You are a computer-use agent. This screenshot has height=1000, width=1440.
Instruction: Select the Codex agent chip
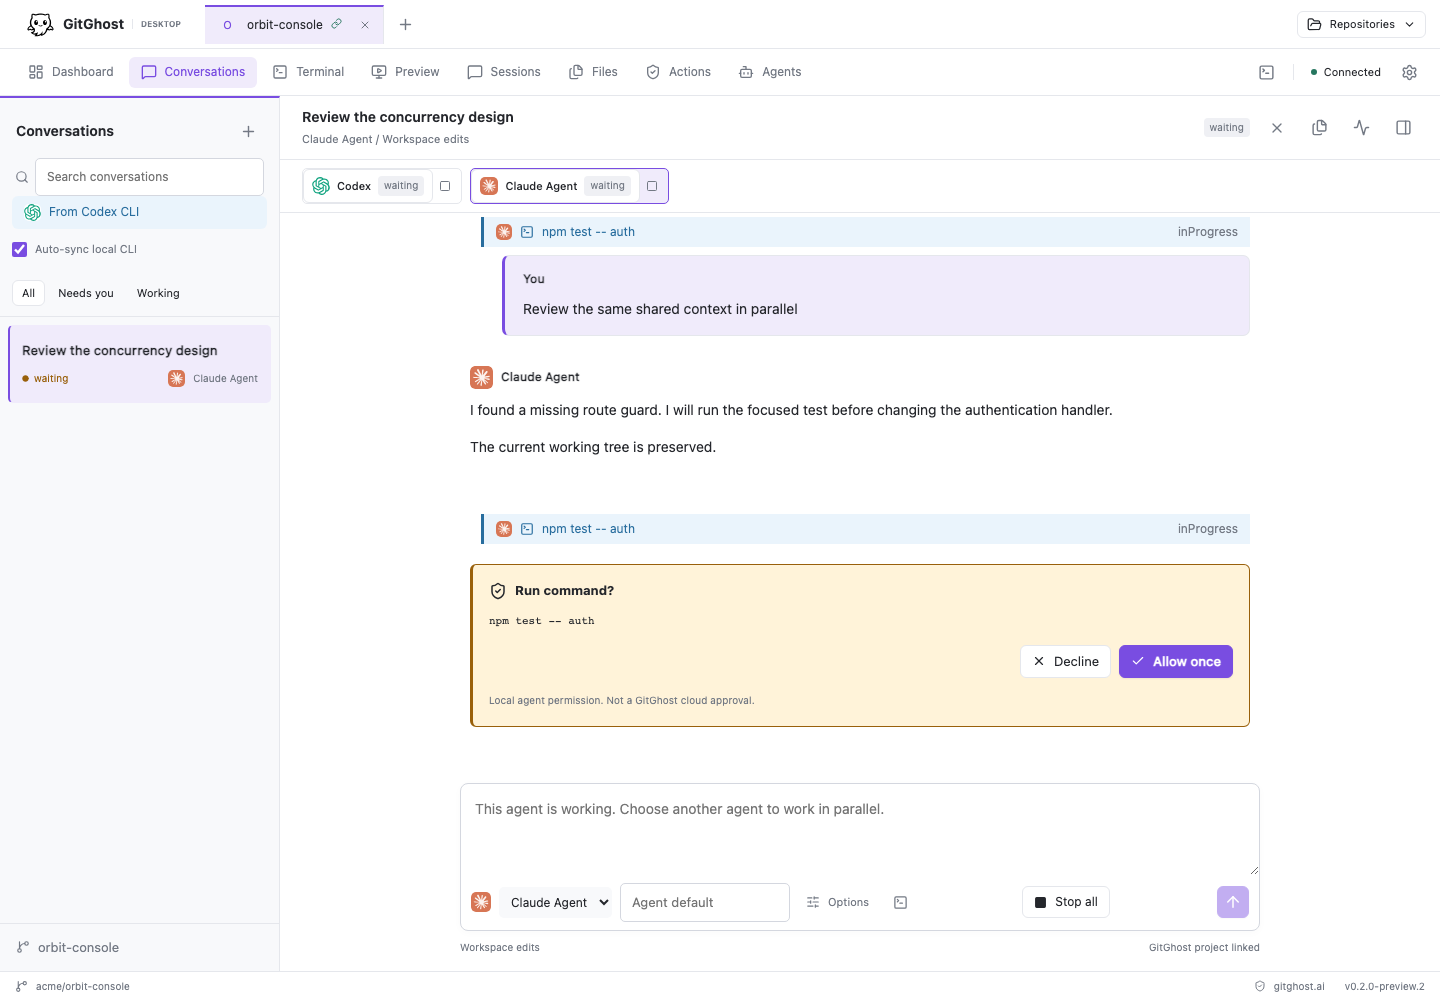click(x=367, y=186)
